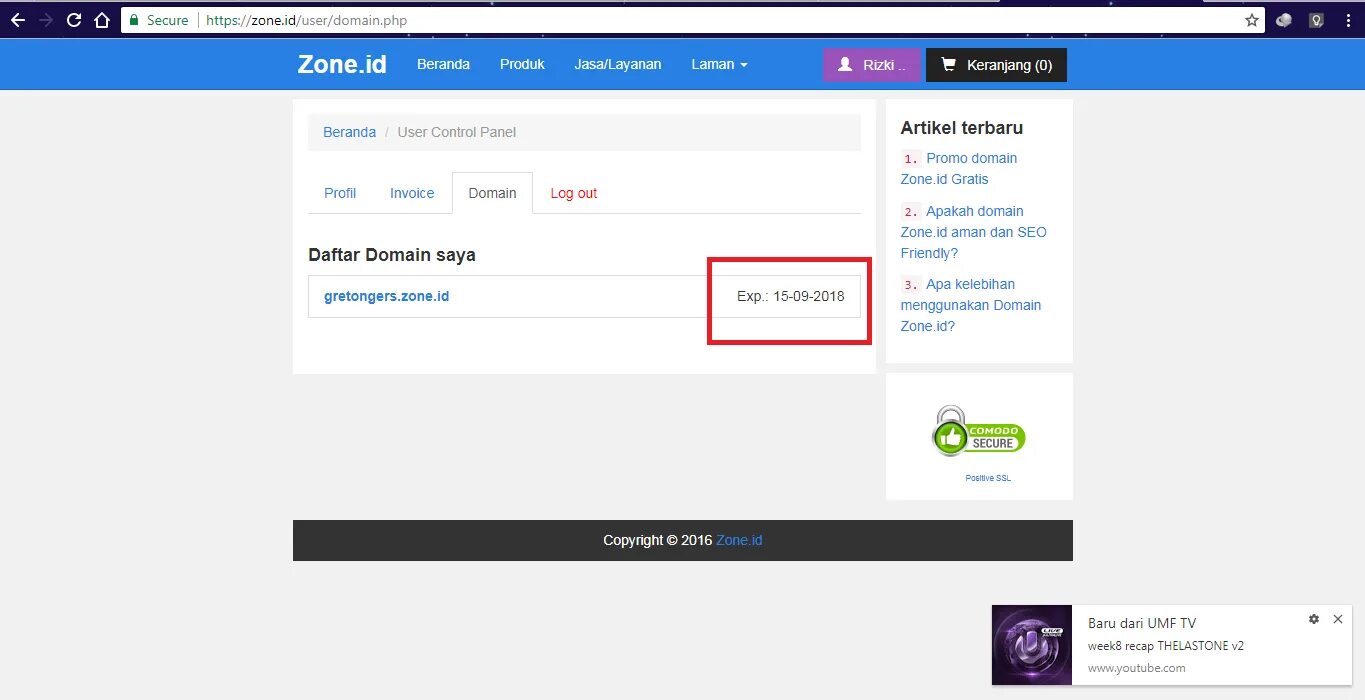Click the green Secure padlock icon
The width and height of the screenshot is (1365, 700).
coord(134,20)
